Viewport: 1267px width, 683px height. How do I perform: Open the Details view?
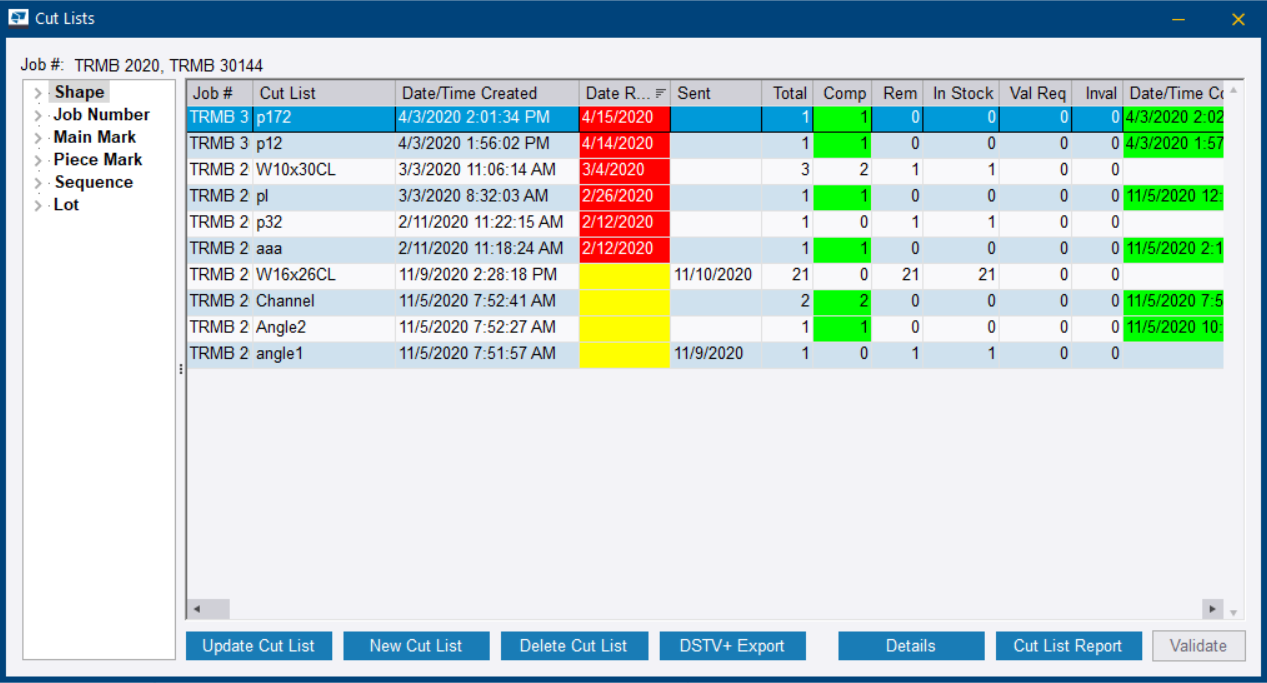point(910,645)
